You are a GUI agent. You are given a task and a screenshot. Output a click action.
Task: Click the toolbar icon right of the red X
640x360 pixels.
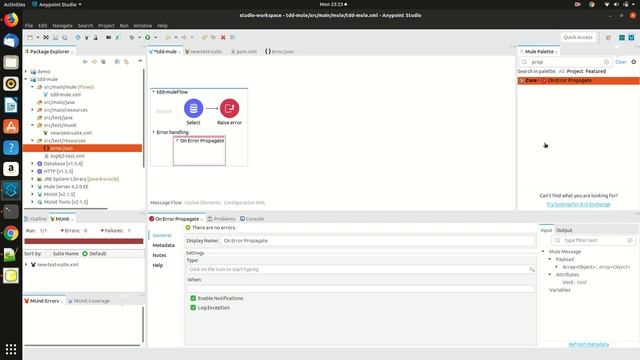233,38
